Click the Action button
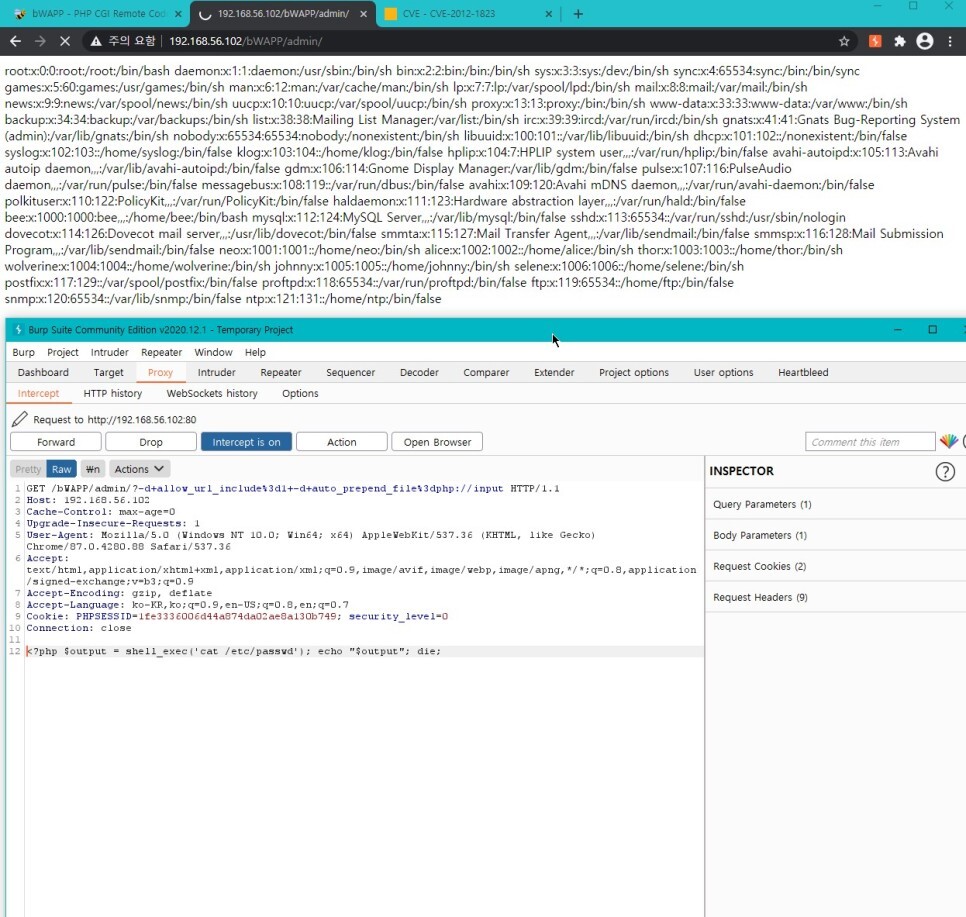 pos(341,442)
